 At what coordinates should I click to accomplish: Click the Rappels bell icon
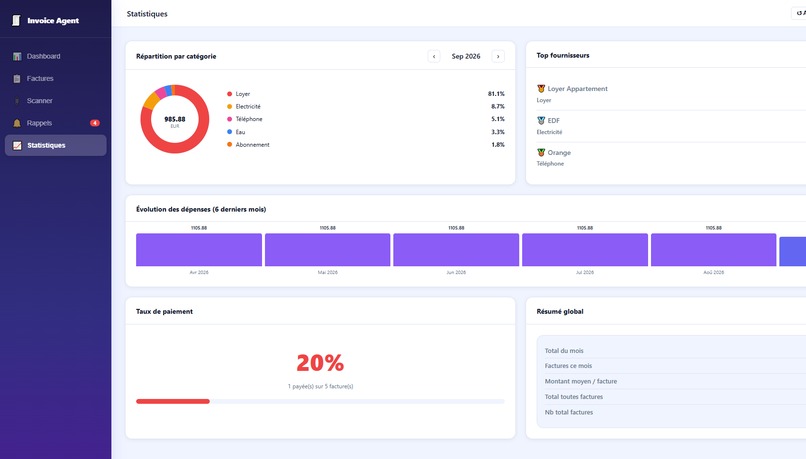(x=17, y=123)
